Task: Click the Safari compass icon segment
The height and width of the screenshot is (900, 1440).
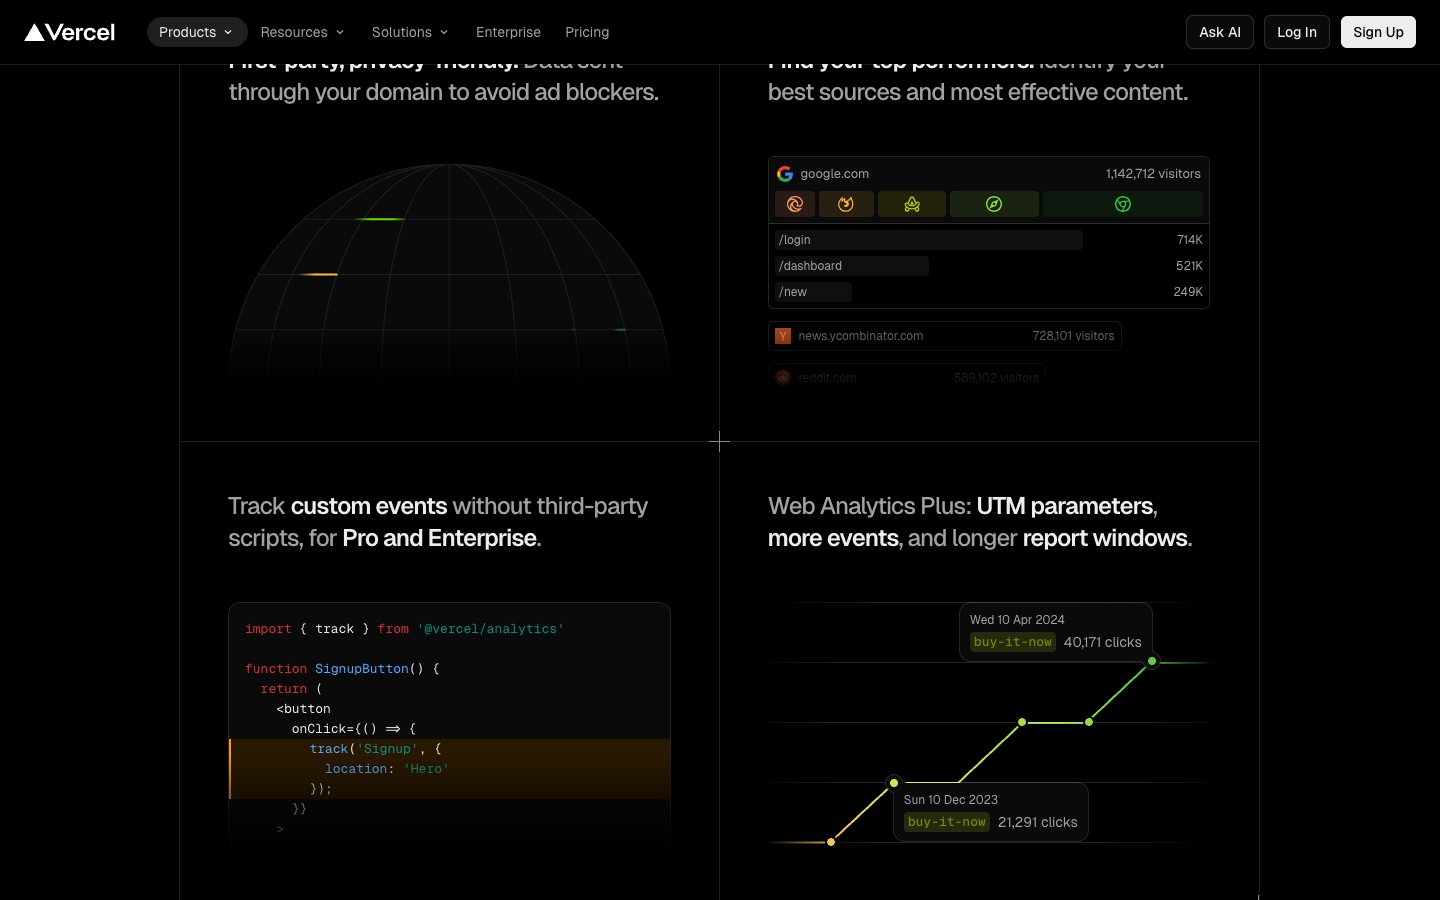Action: [994, 204]
